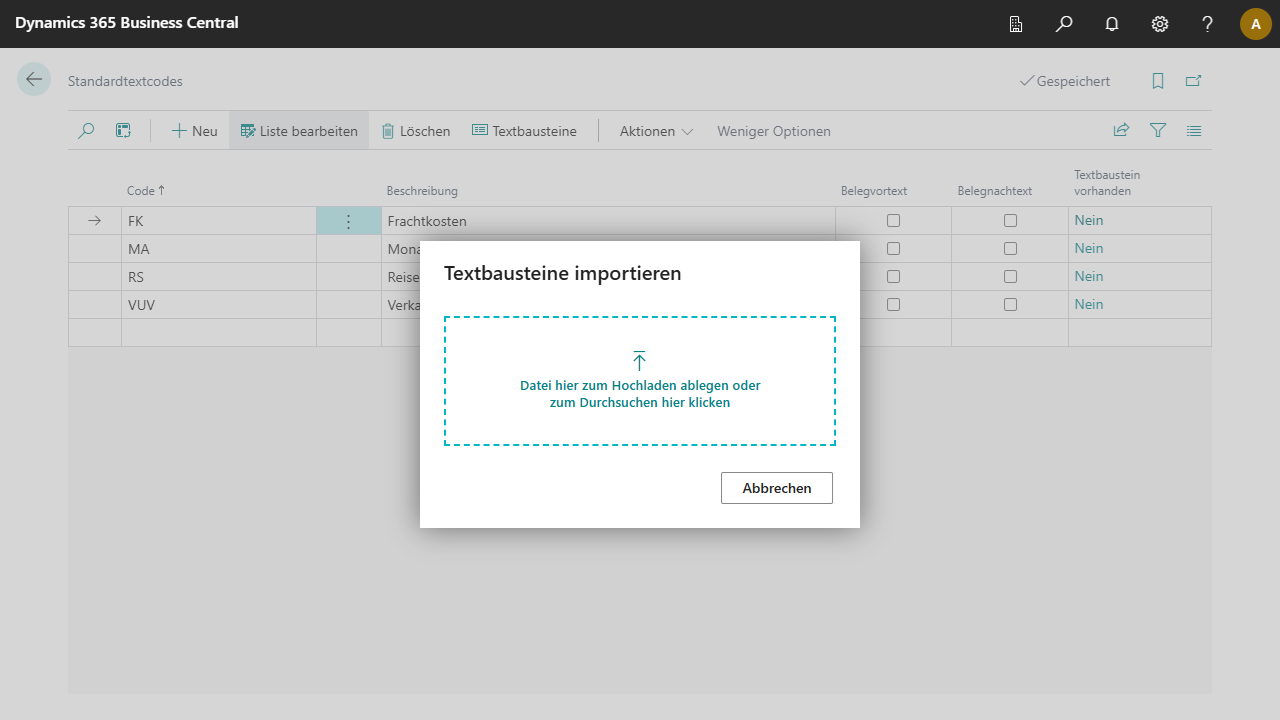This screenshot has height=720, width=1280.
Task: Select Liste bearbeiten in the toolbar
Action: [x=299, y=131]
